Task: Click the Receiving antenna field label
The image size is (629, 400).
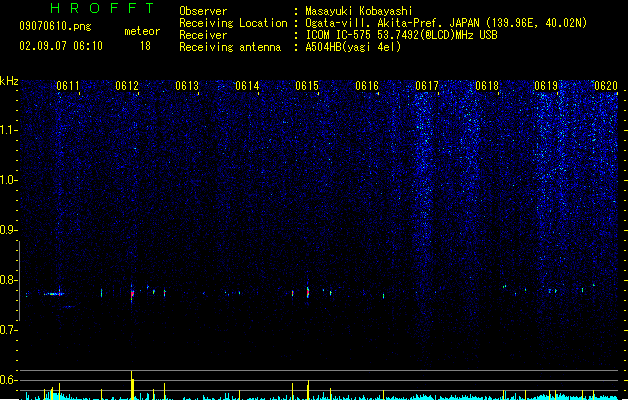Action: [230, 47]
